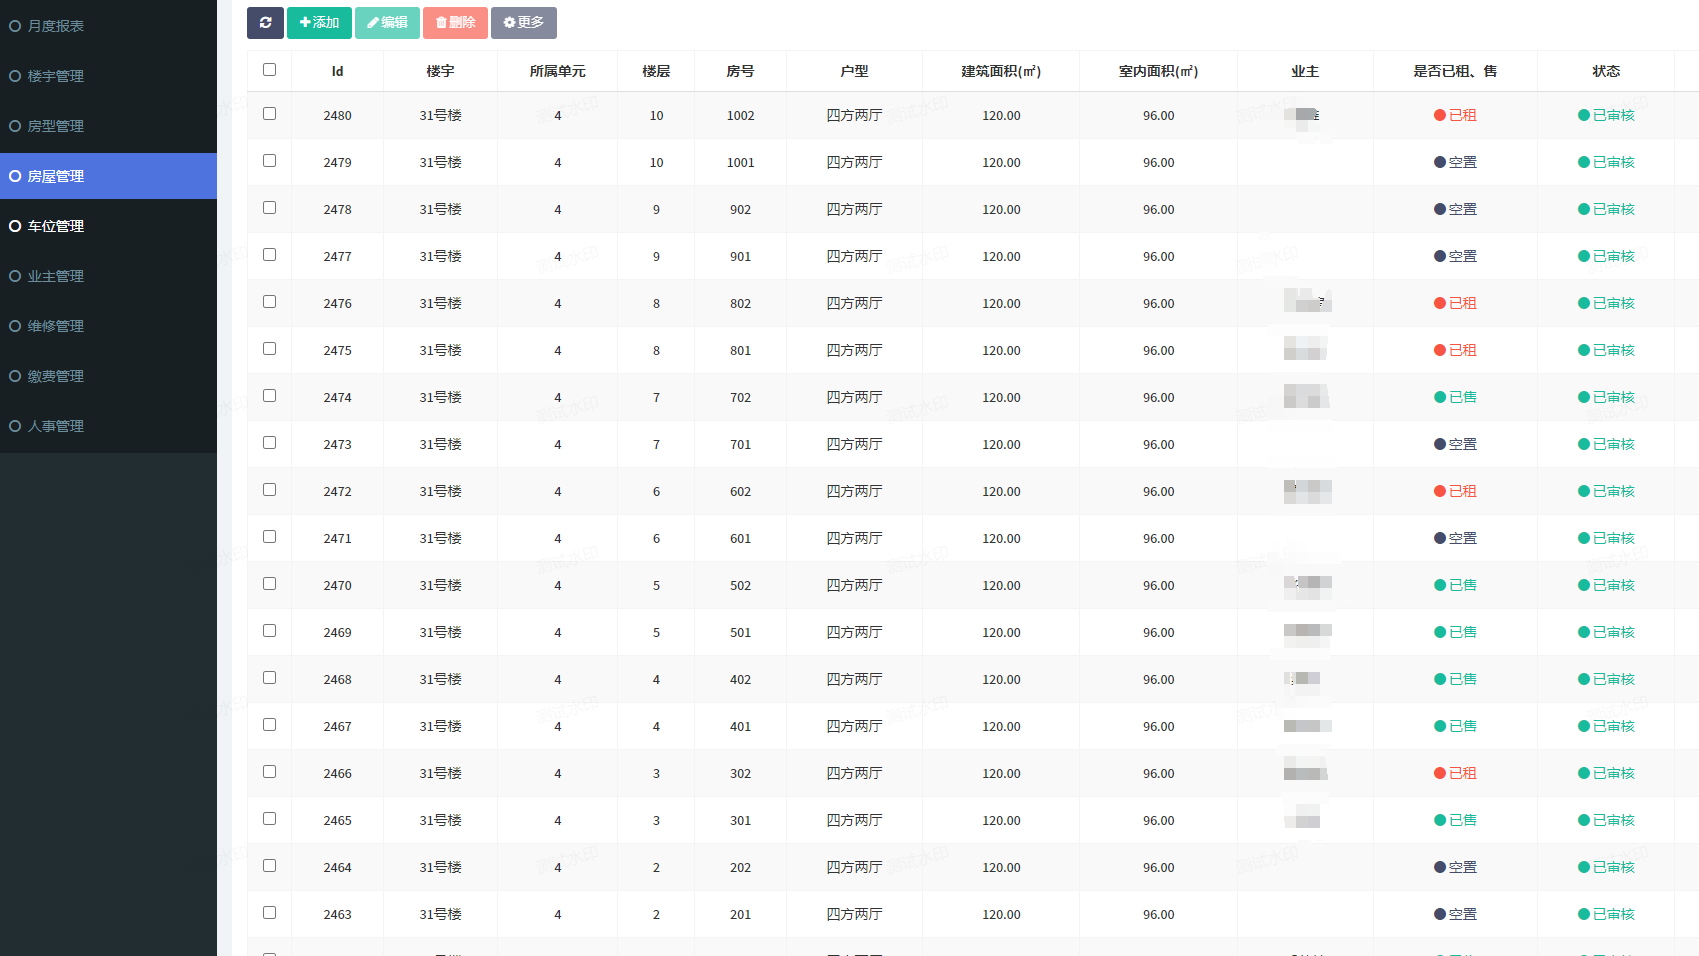1699x956 pixels.
Task: Toggle the select-all checkbox in header
Action: tap(269, 70)
